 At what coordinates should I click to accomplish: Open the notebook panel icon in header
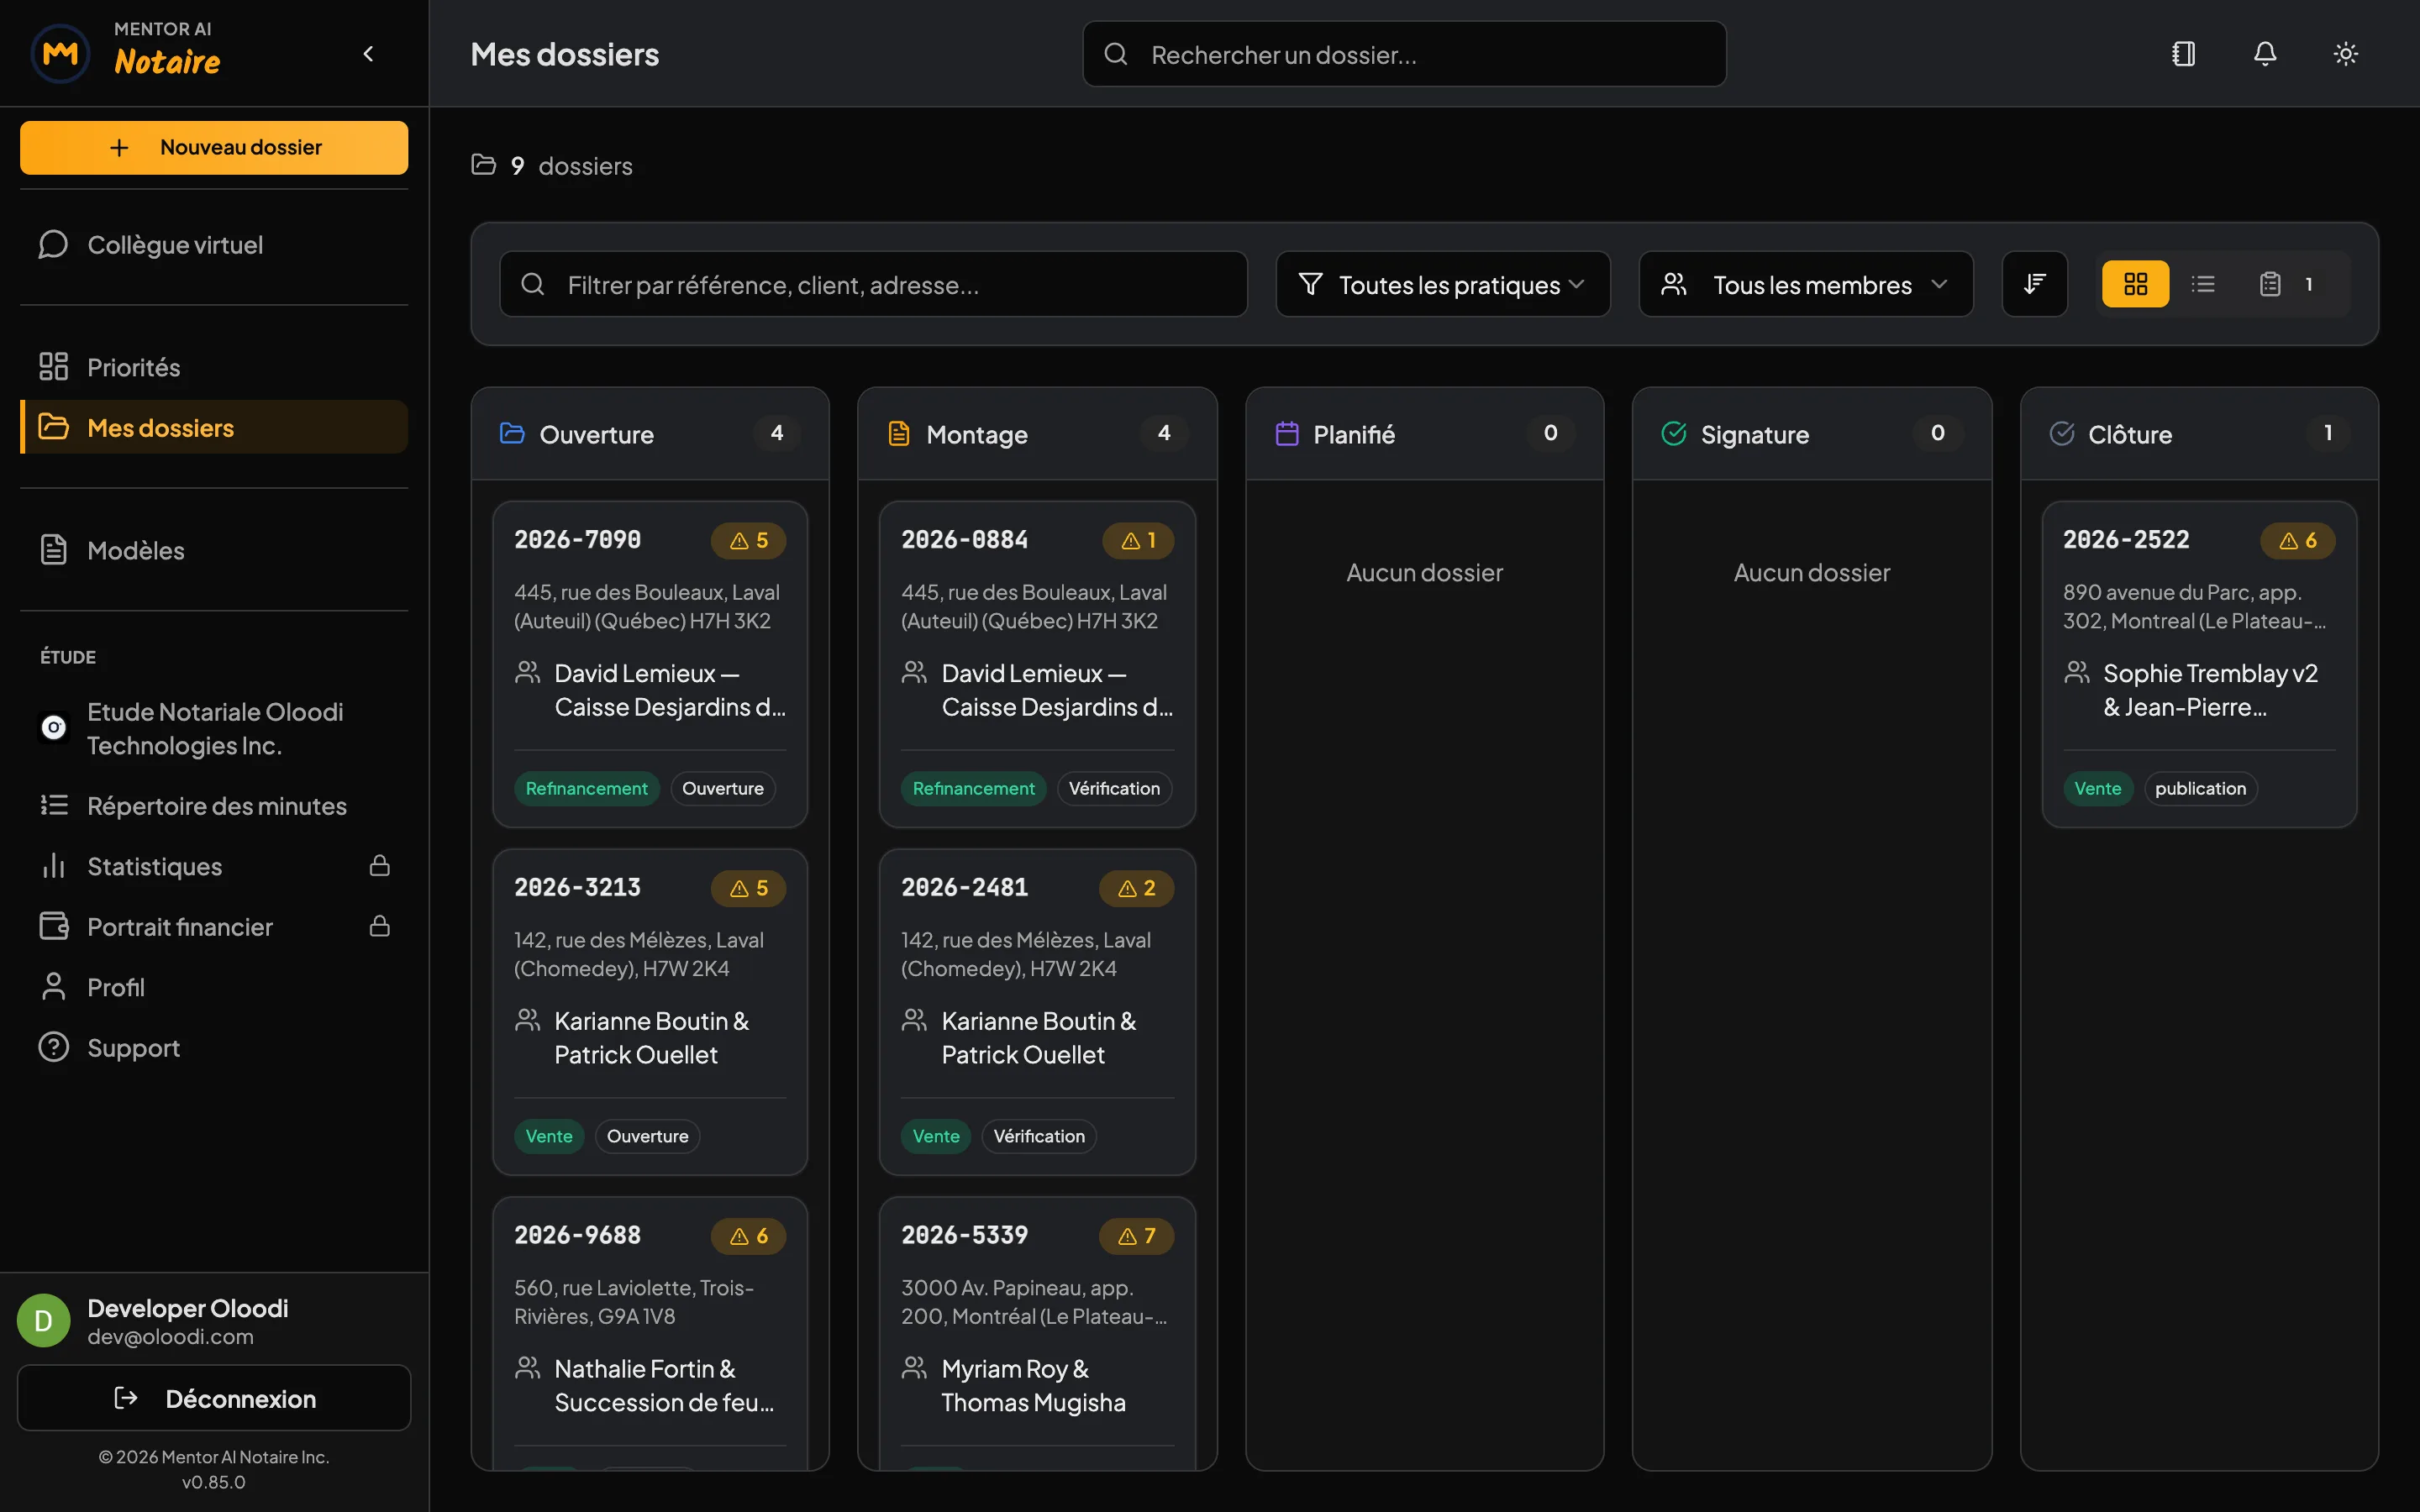tap(2184, 54)
